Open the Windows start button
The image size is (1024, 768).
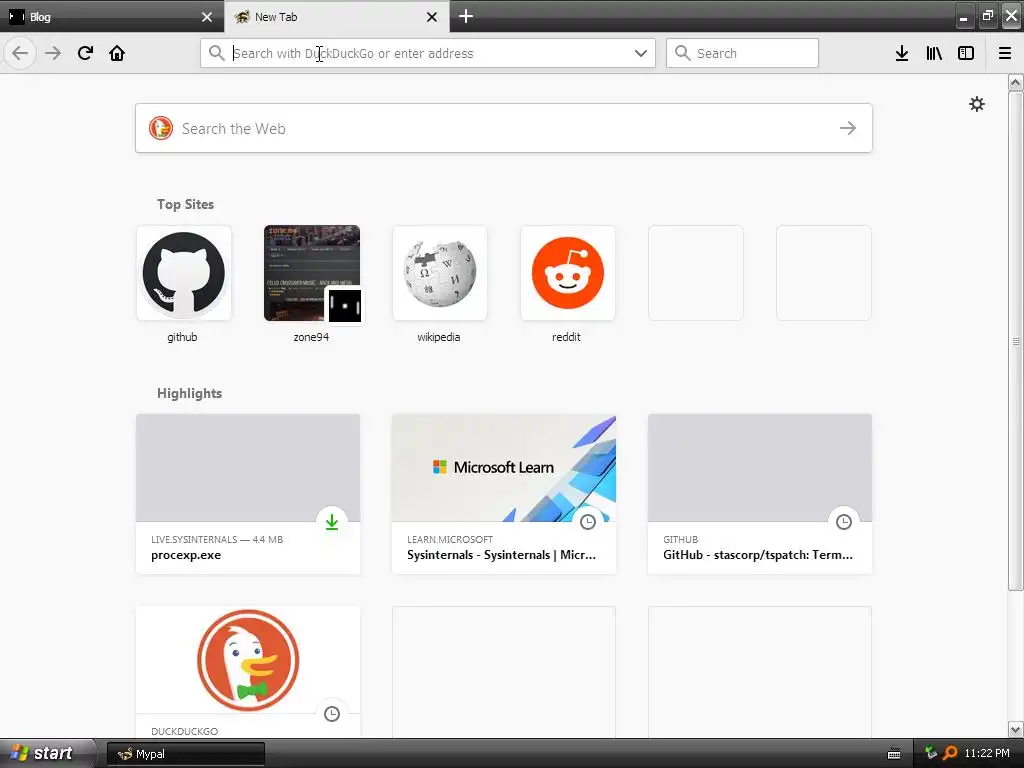point(47,753)
